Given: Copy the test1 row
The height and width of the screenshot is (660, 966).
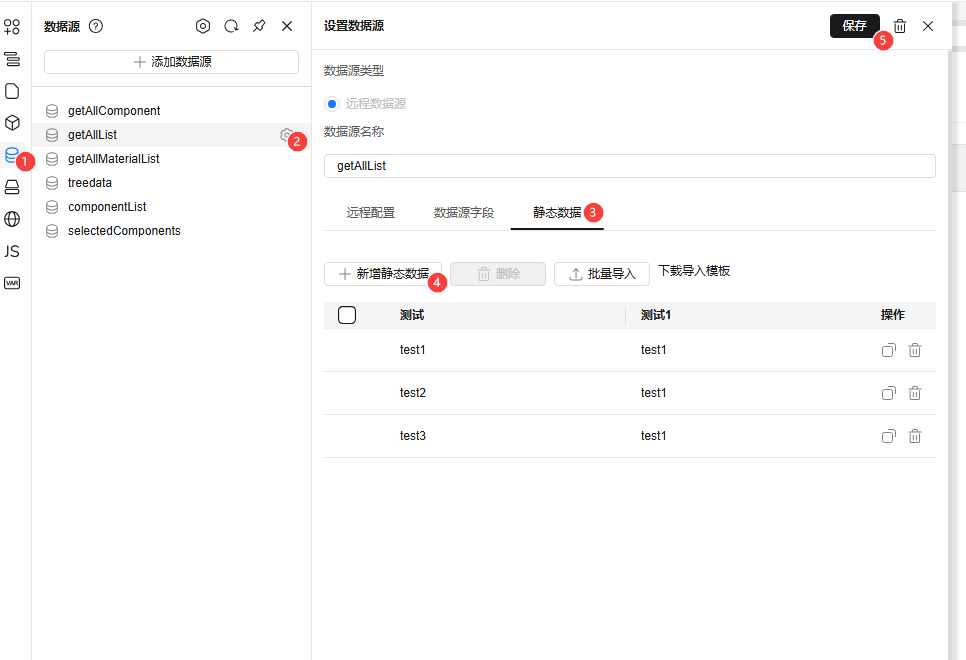Looking at the screenshot, I should [x=888, y=350].
